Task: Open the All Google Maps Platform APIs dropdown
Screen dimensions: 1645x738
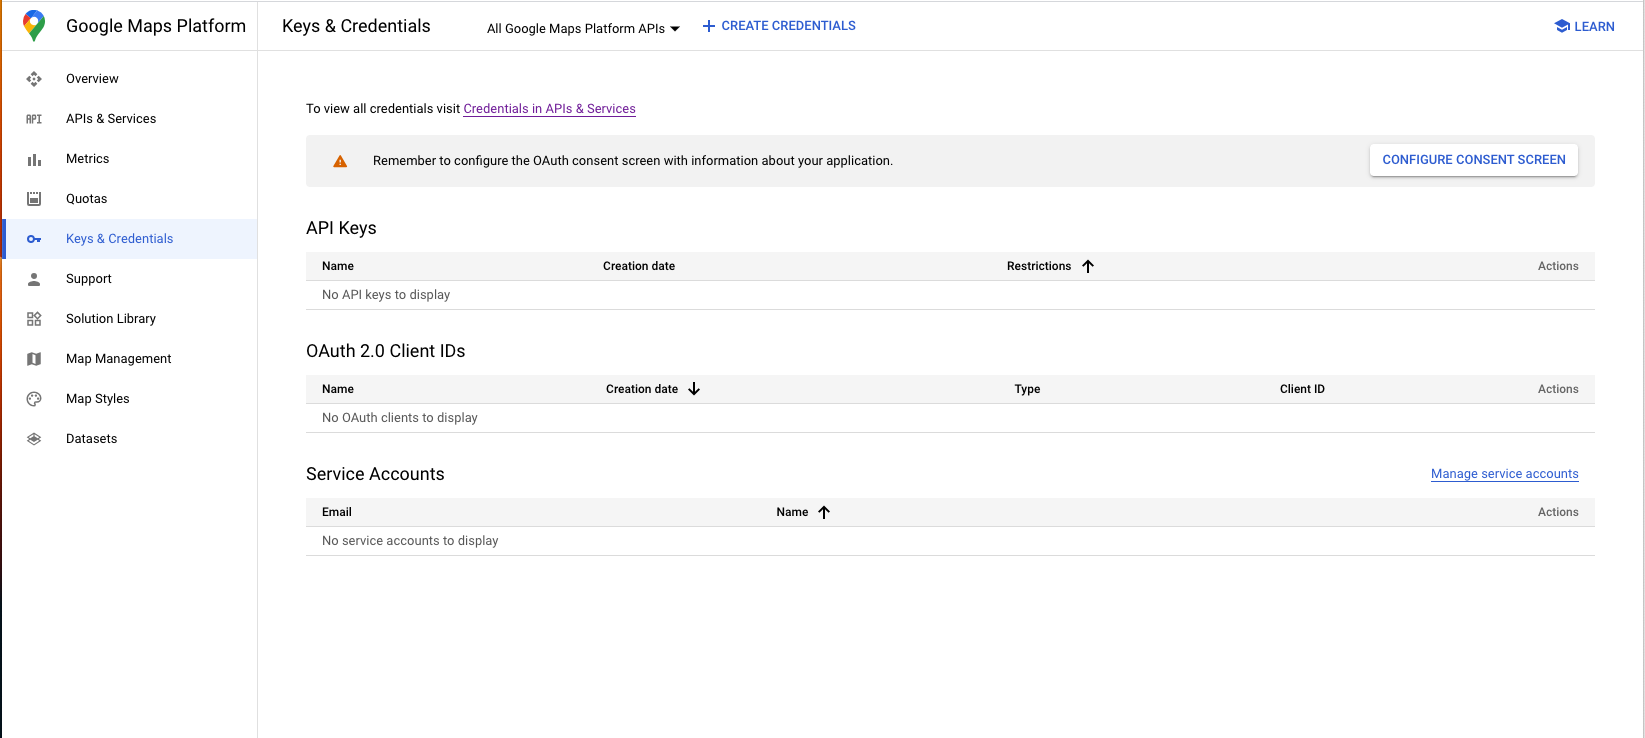Action: click(583, 28)
